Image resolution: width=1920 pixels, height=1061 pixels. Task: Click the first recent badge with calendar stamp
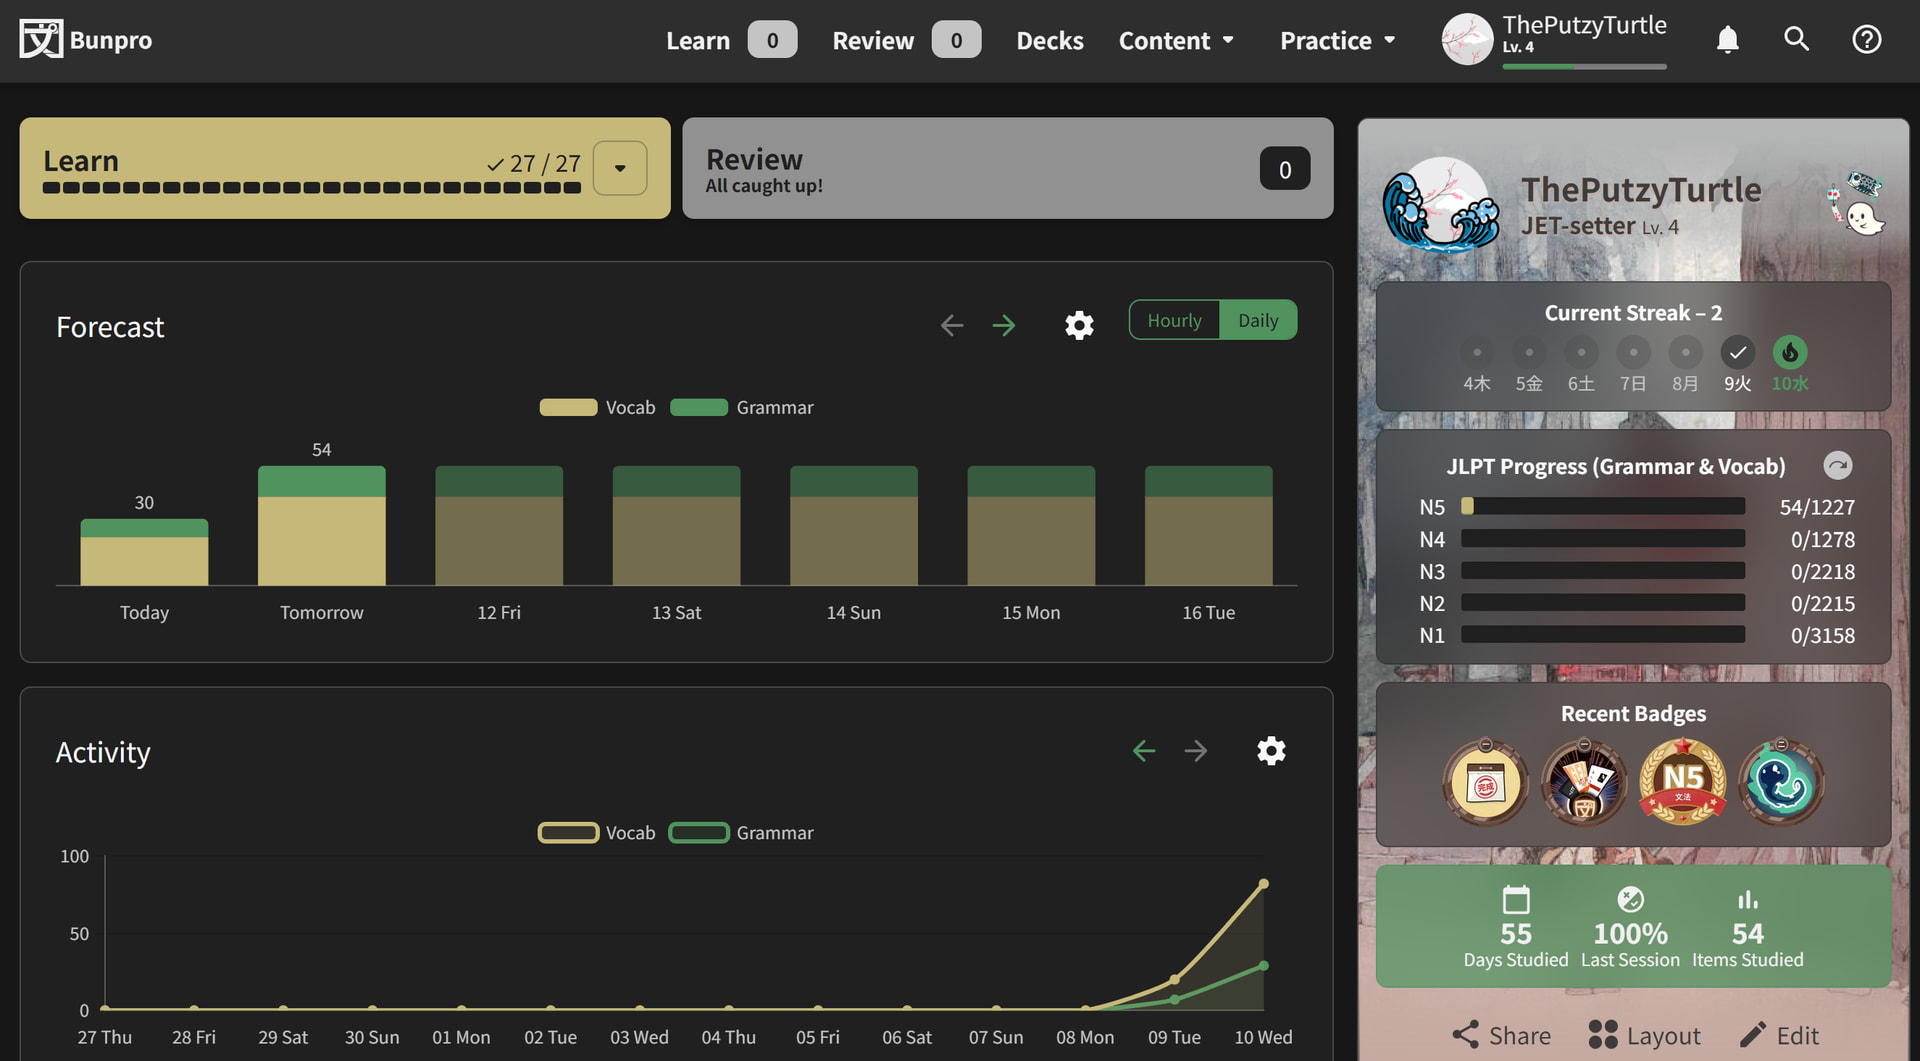(1486, 783)
